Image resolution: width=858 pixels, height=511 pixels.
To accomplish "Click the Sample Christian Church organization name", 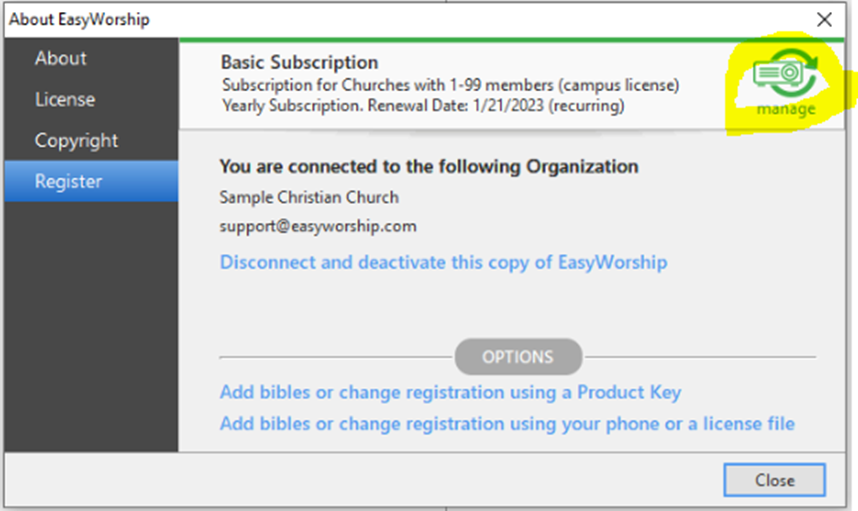I will click(309, 197).
